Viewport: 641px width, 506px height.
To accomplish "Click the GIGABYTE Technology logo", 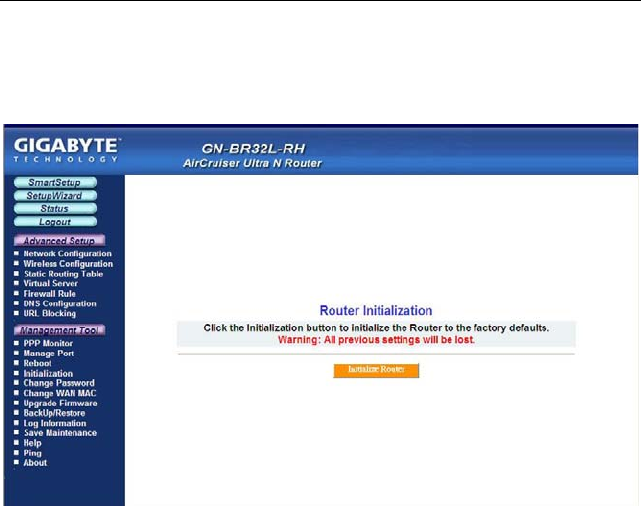I will (x=67, y=150).
